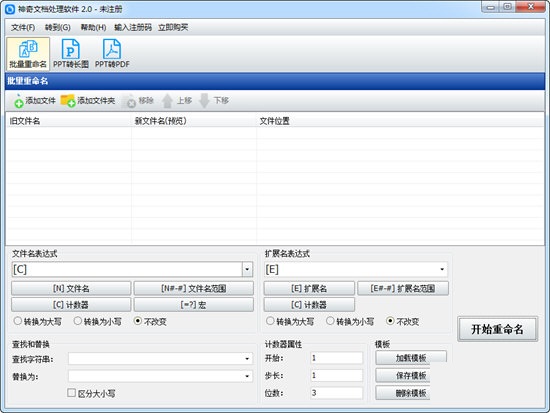Click the 文件名表达式 [C] text field
Viewport: 550px width, 413px height.
(x=127, y=269)
